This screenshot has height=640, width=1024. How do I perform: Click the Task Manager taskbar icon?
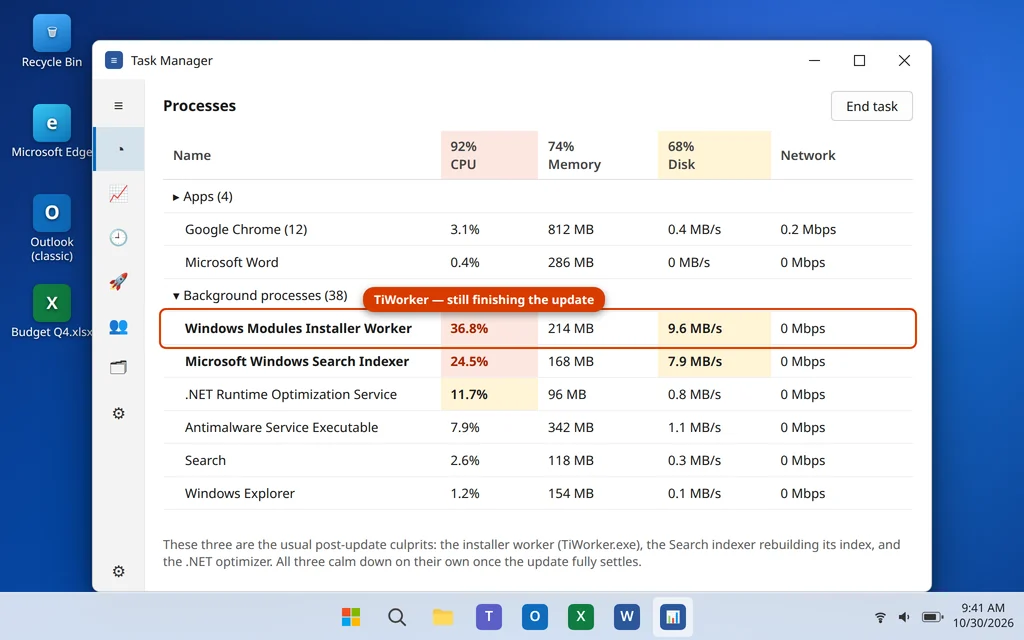[x=673, y=616]
